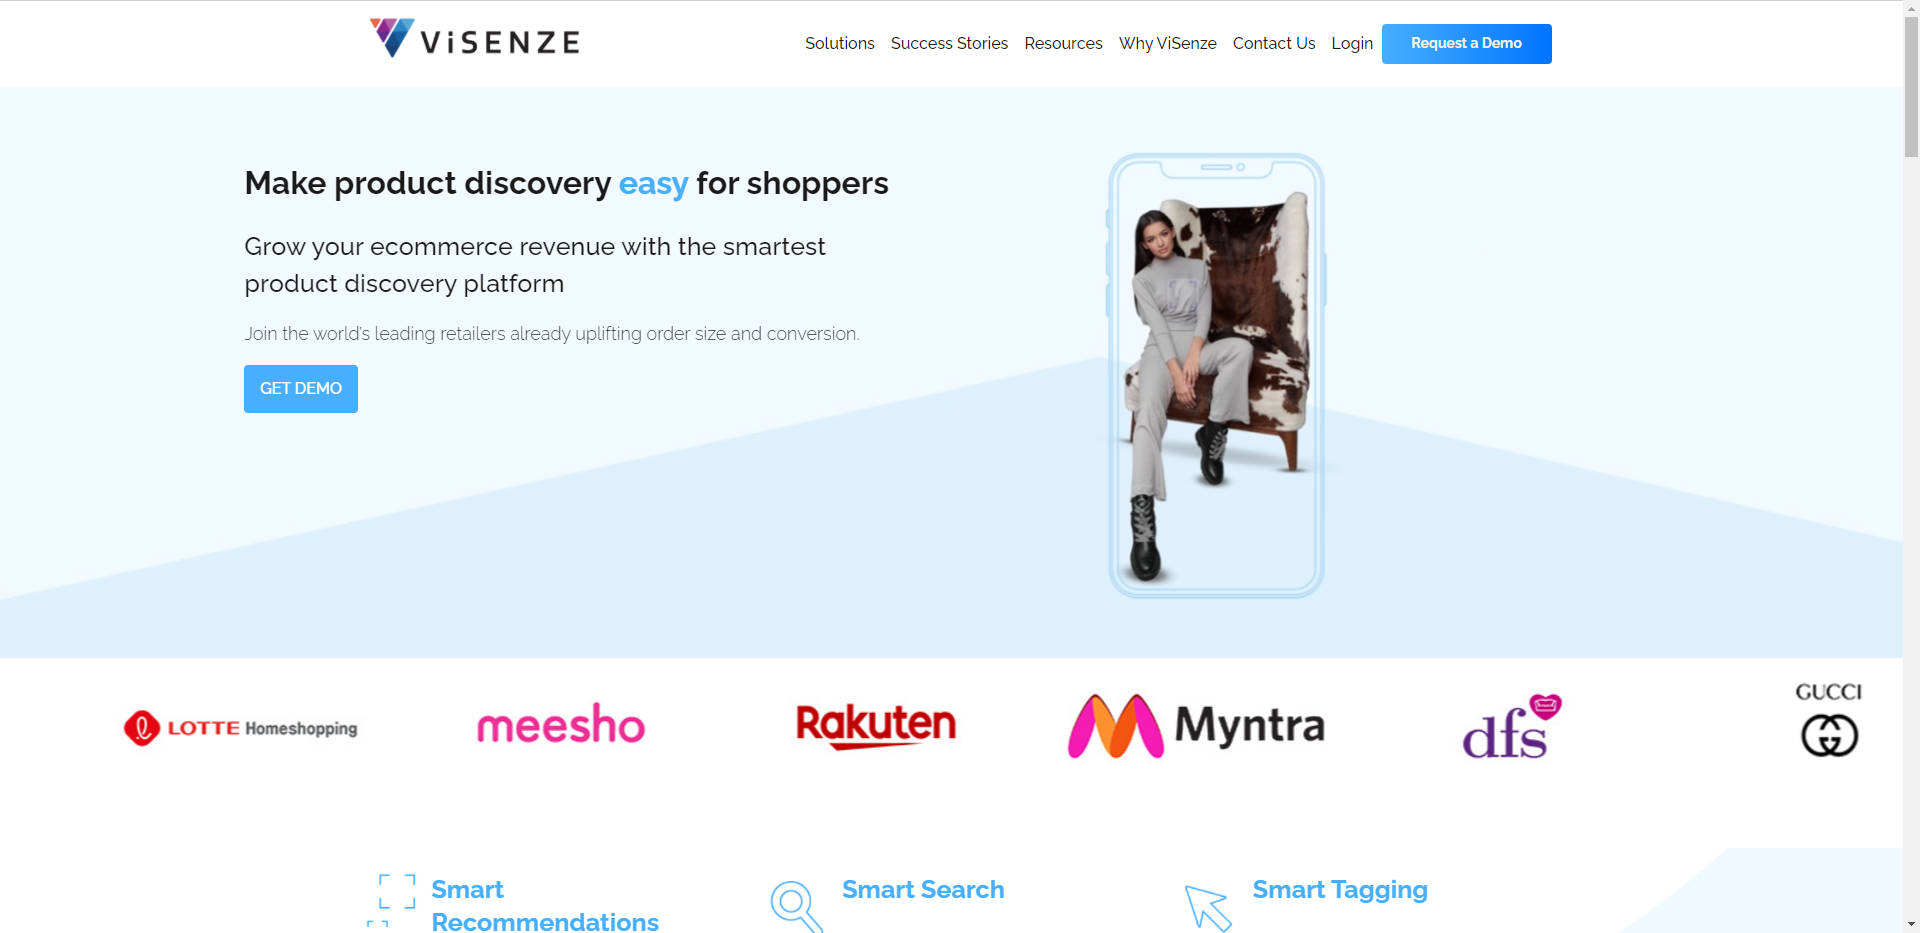Click the LOTTE Homeshopping logo
This screenshot has width=1920, height=933.
pyautogui.click(x=240, y=728)
